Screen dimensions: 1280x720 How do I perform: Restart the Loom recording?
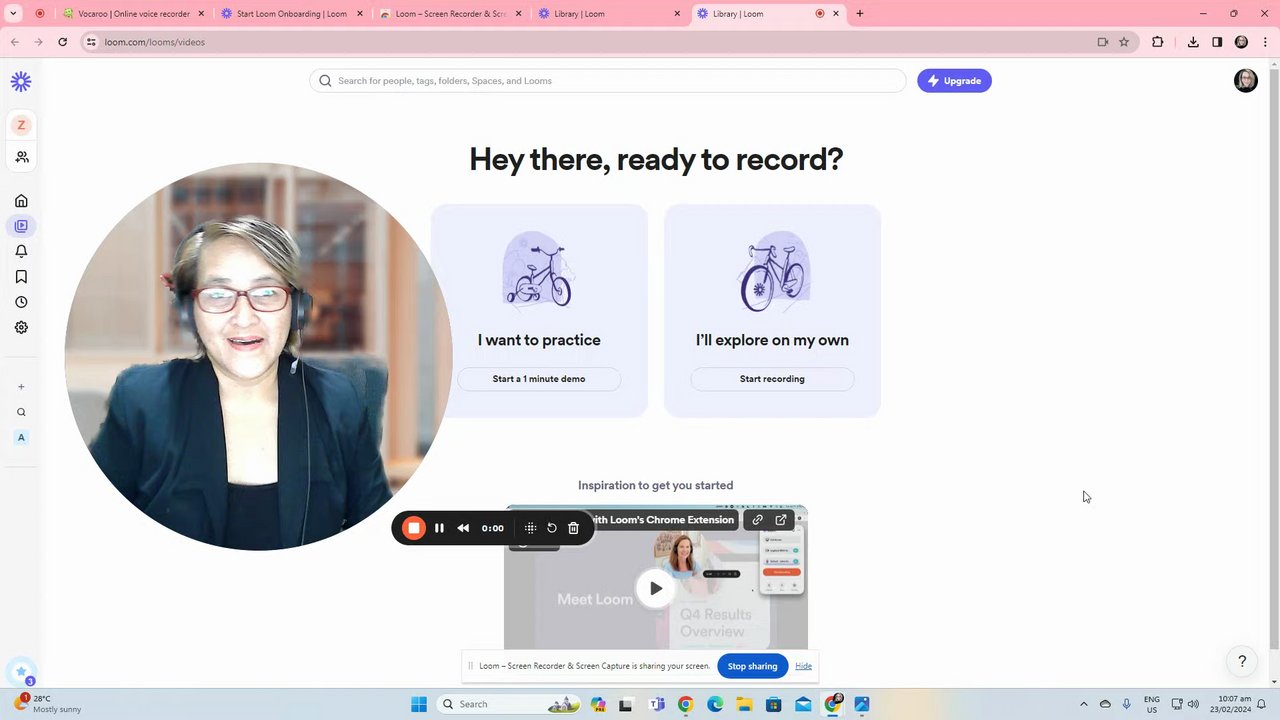tap(552, 528)
